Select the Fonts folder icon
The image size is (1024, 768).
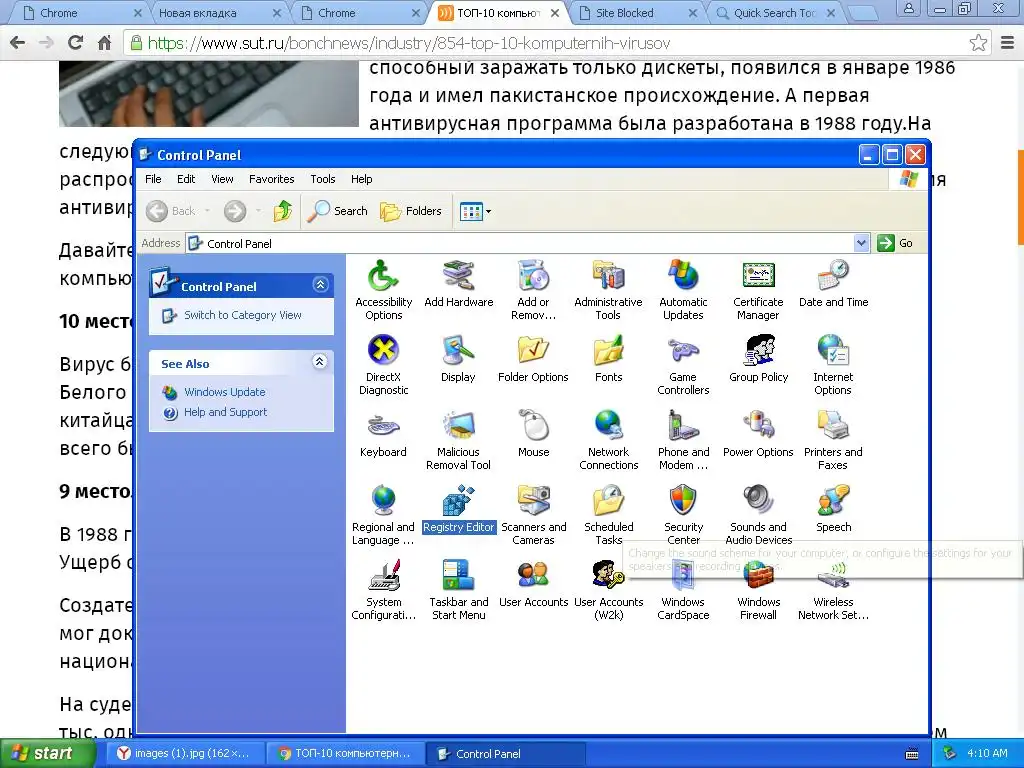click(608, 351)
